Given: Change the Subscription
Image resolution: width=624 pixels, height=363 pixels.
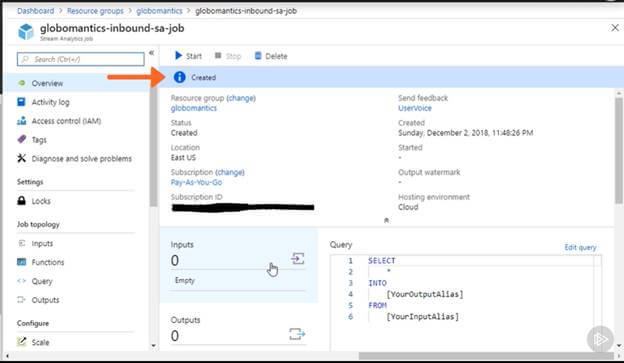Looking at the screenshot, I should point(230,172).
